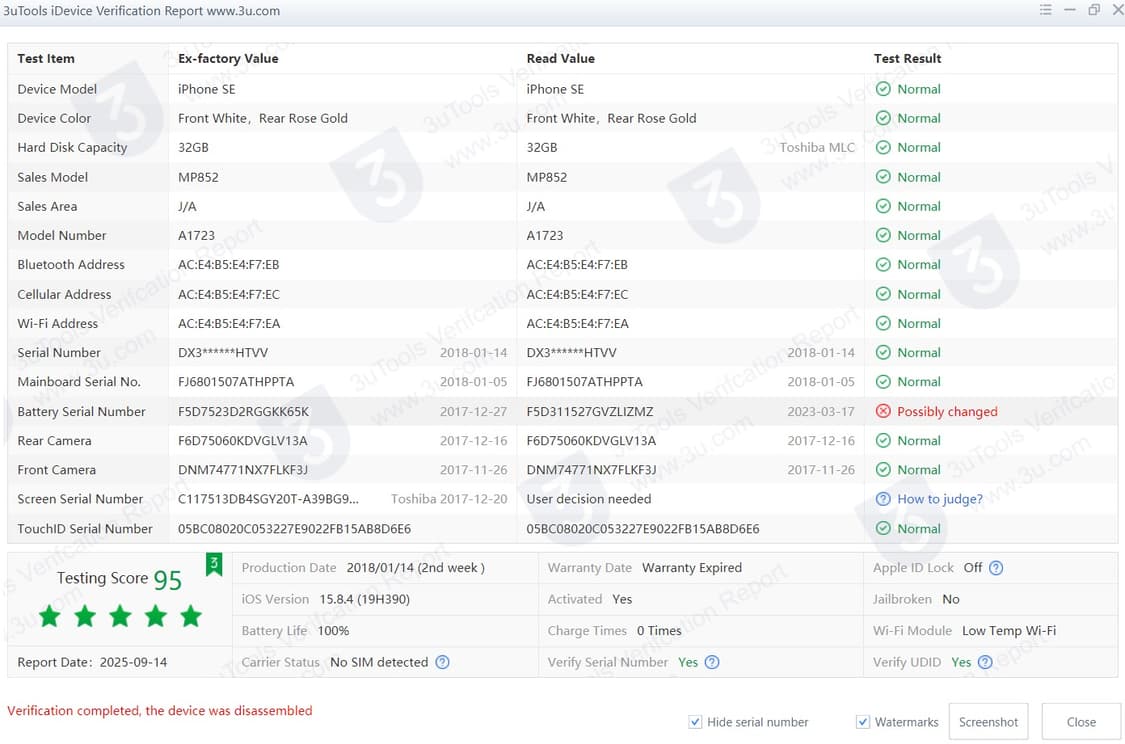This screenshot has height=744, width=1125.
Task: Click the Sales Model ex-factory value MP852
Action: [x=198, y=177]
